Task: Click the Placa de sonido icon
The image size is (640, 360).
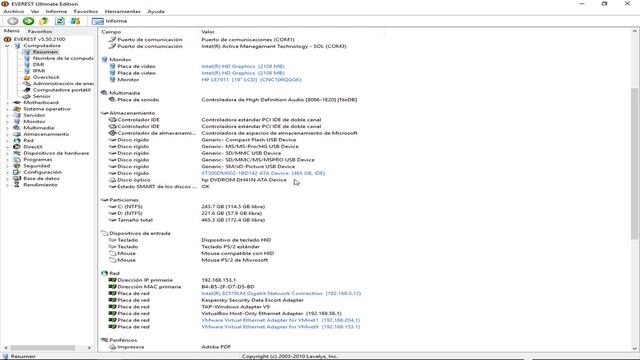Action: (x=112, y=100)
